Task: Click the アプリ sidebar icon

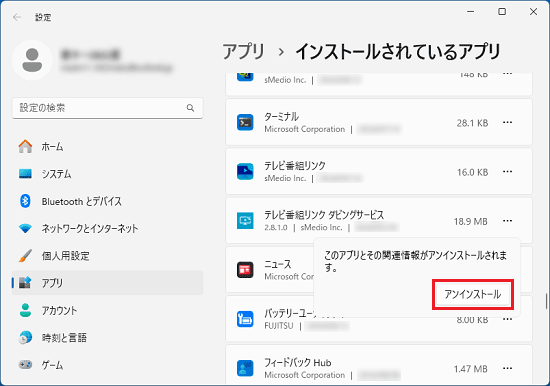Action: [25, 282]
